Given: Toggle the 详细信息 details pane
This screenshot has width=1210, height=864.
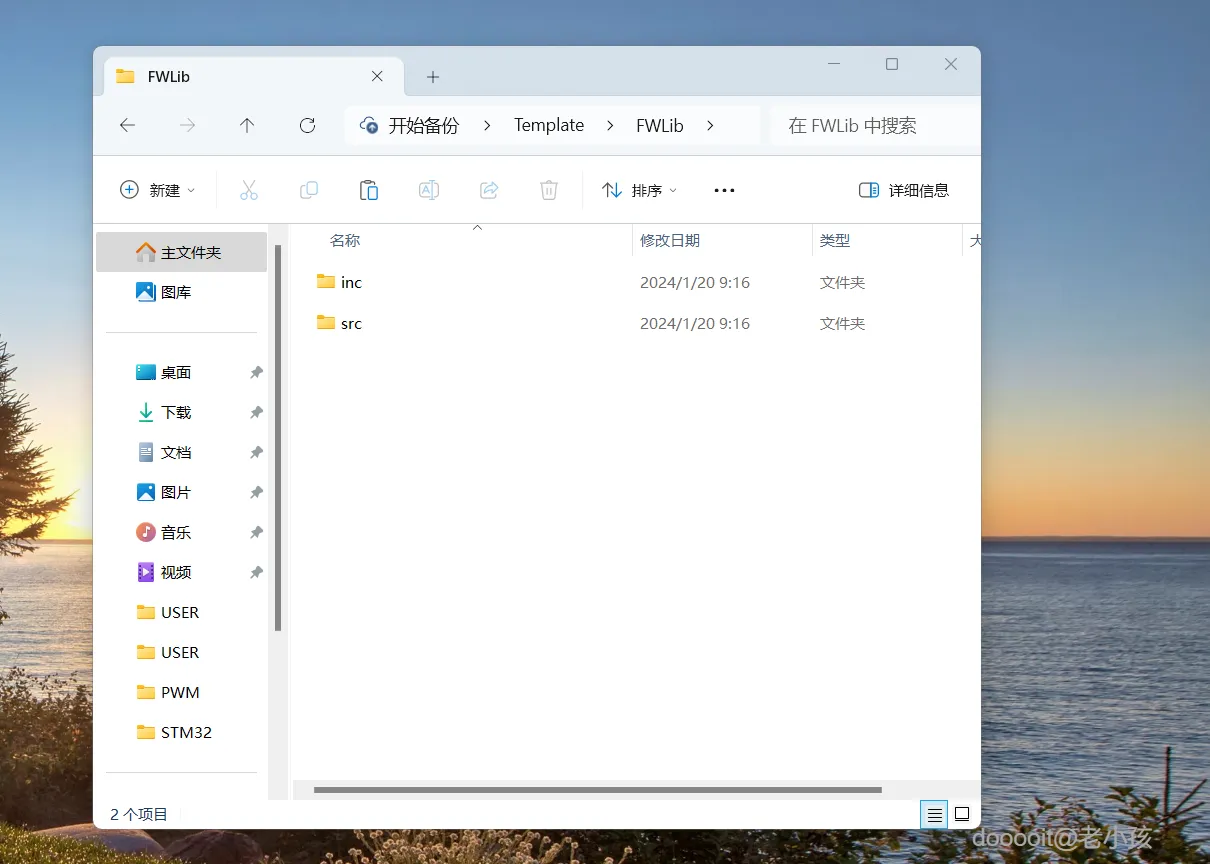Looking at the screenshot, I should pos(903,190).
